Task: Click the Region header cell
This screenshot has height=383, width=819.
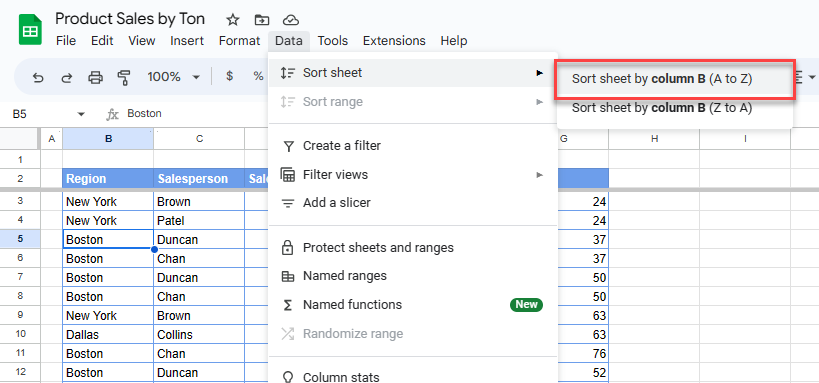Action: click(x=108, y=179)
